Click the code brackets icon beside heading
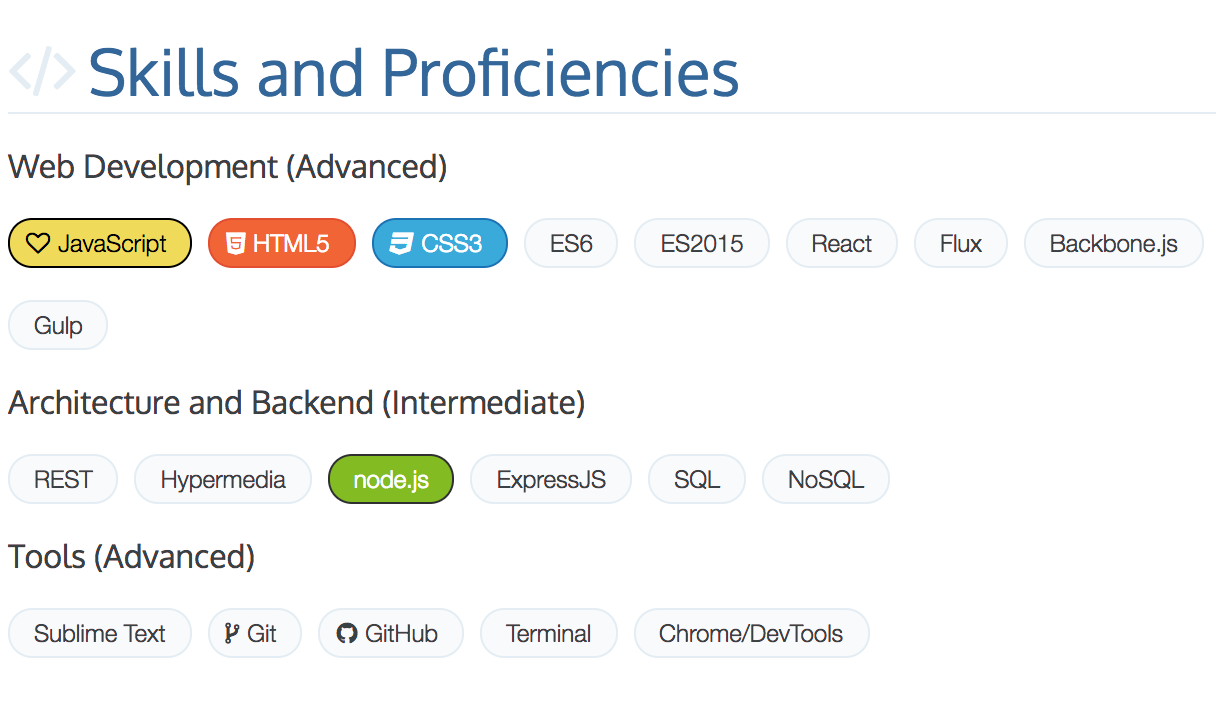The height and width of the screenshot is (724, 1216). click(42, 72)
